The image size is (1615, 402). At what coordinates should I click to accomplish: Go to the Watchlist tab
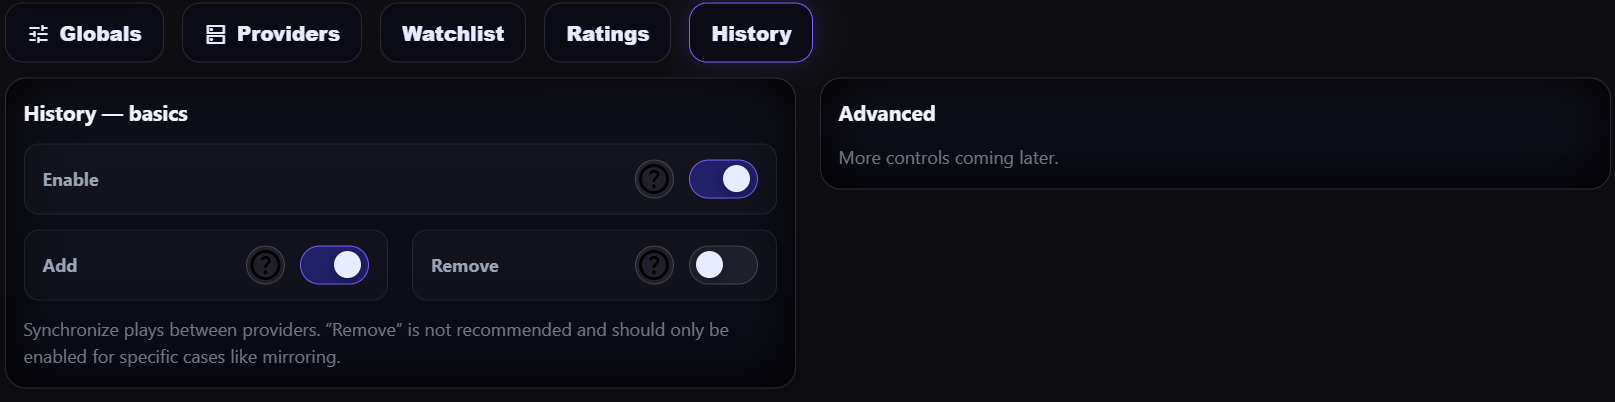click(453, 34)
